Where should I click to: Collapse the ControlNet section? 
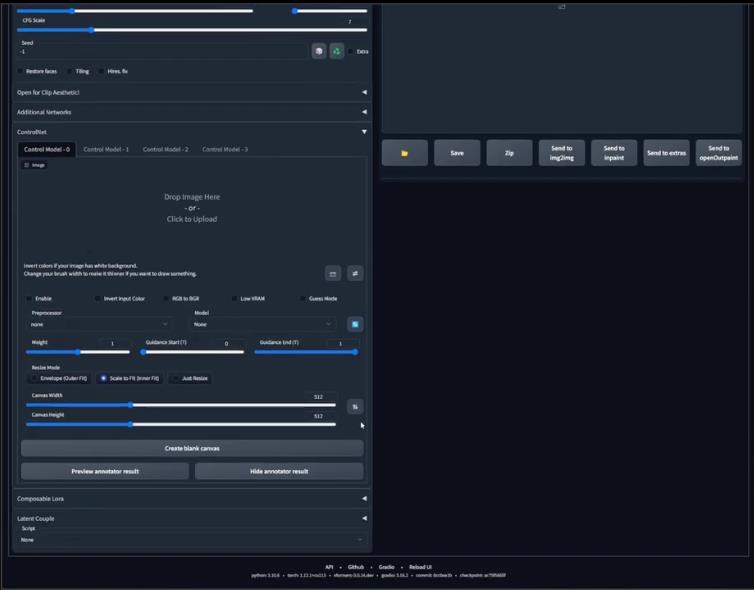[192, 132]
